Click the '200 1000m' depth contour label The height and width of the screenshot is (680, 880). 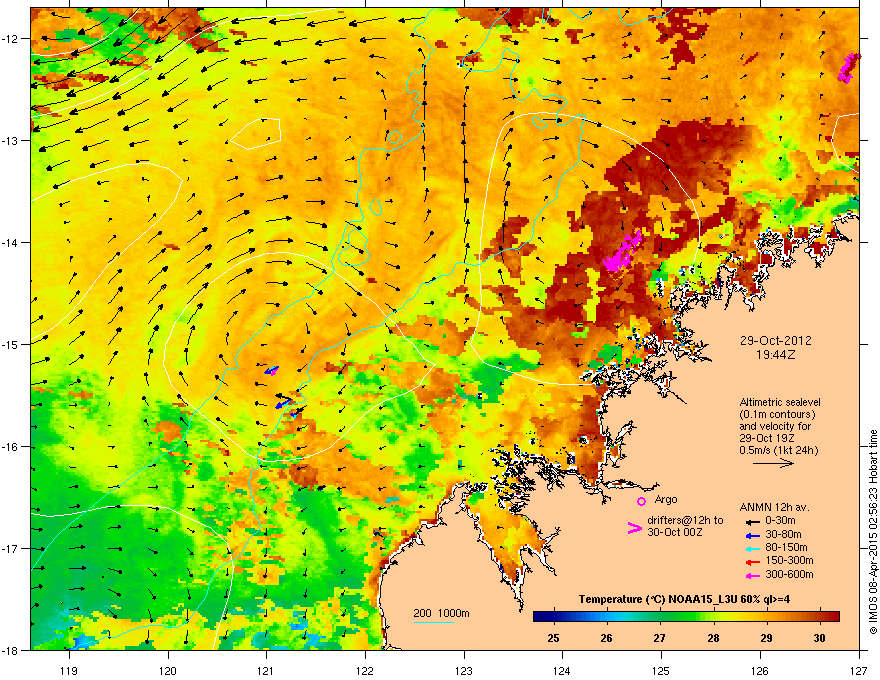pyautogui.click(x=441, y=613)
